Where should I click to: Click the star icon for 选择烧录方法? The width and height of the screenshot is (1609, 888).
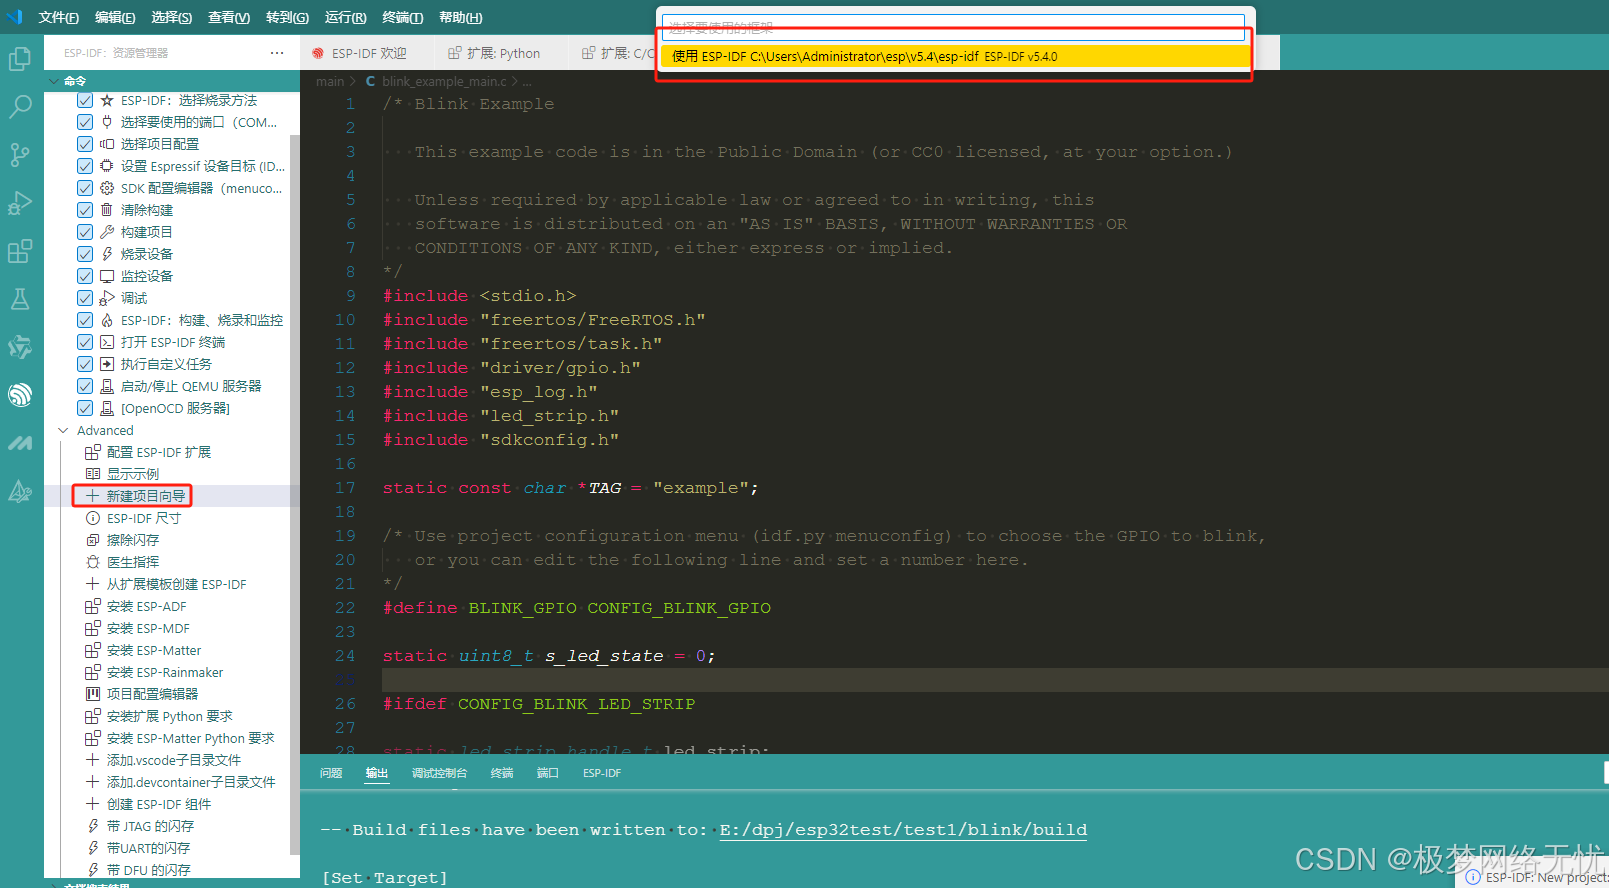(107, 100)
